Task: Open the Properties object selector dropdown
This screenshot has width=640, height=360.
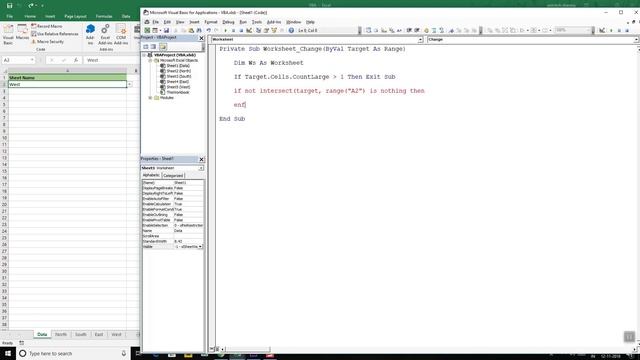Action: (201, 168)
